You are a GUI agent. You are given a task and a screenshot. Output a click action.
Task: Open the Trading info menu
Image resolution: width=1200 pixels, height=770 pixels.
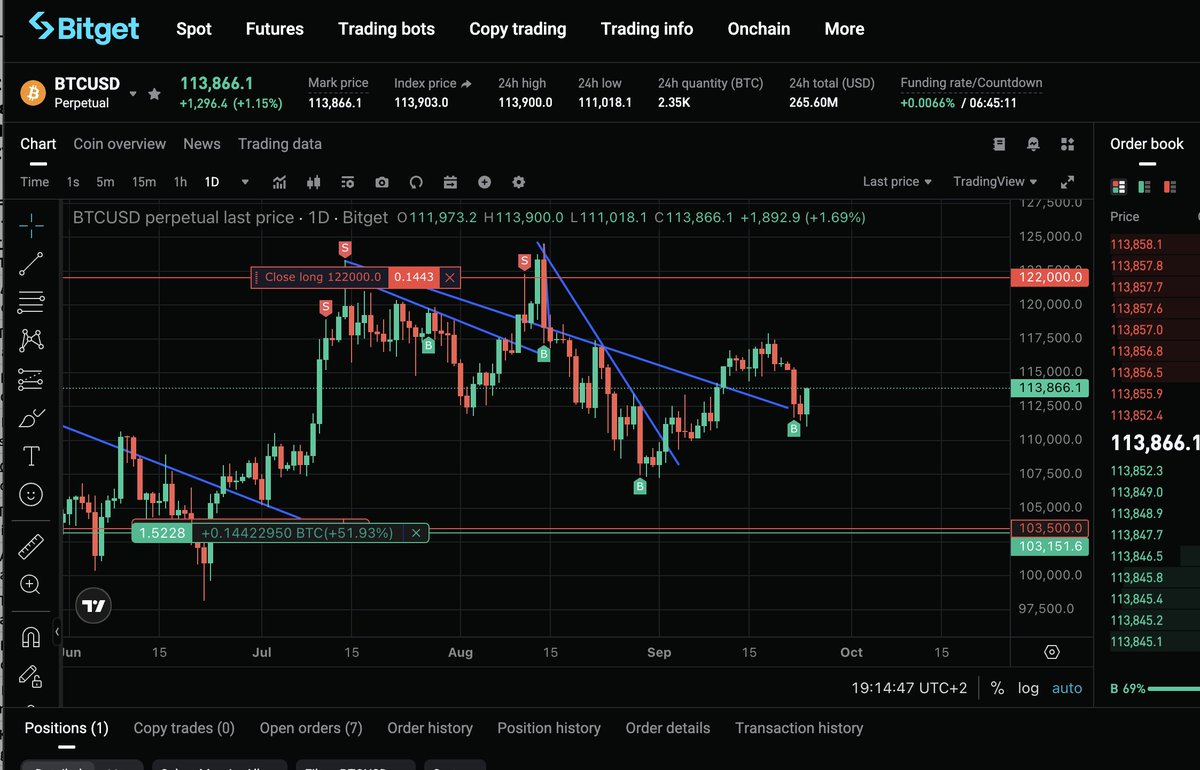click(647, 29)
